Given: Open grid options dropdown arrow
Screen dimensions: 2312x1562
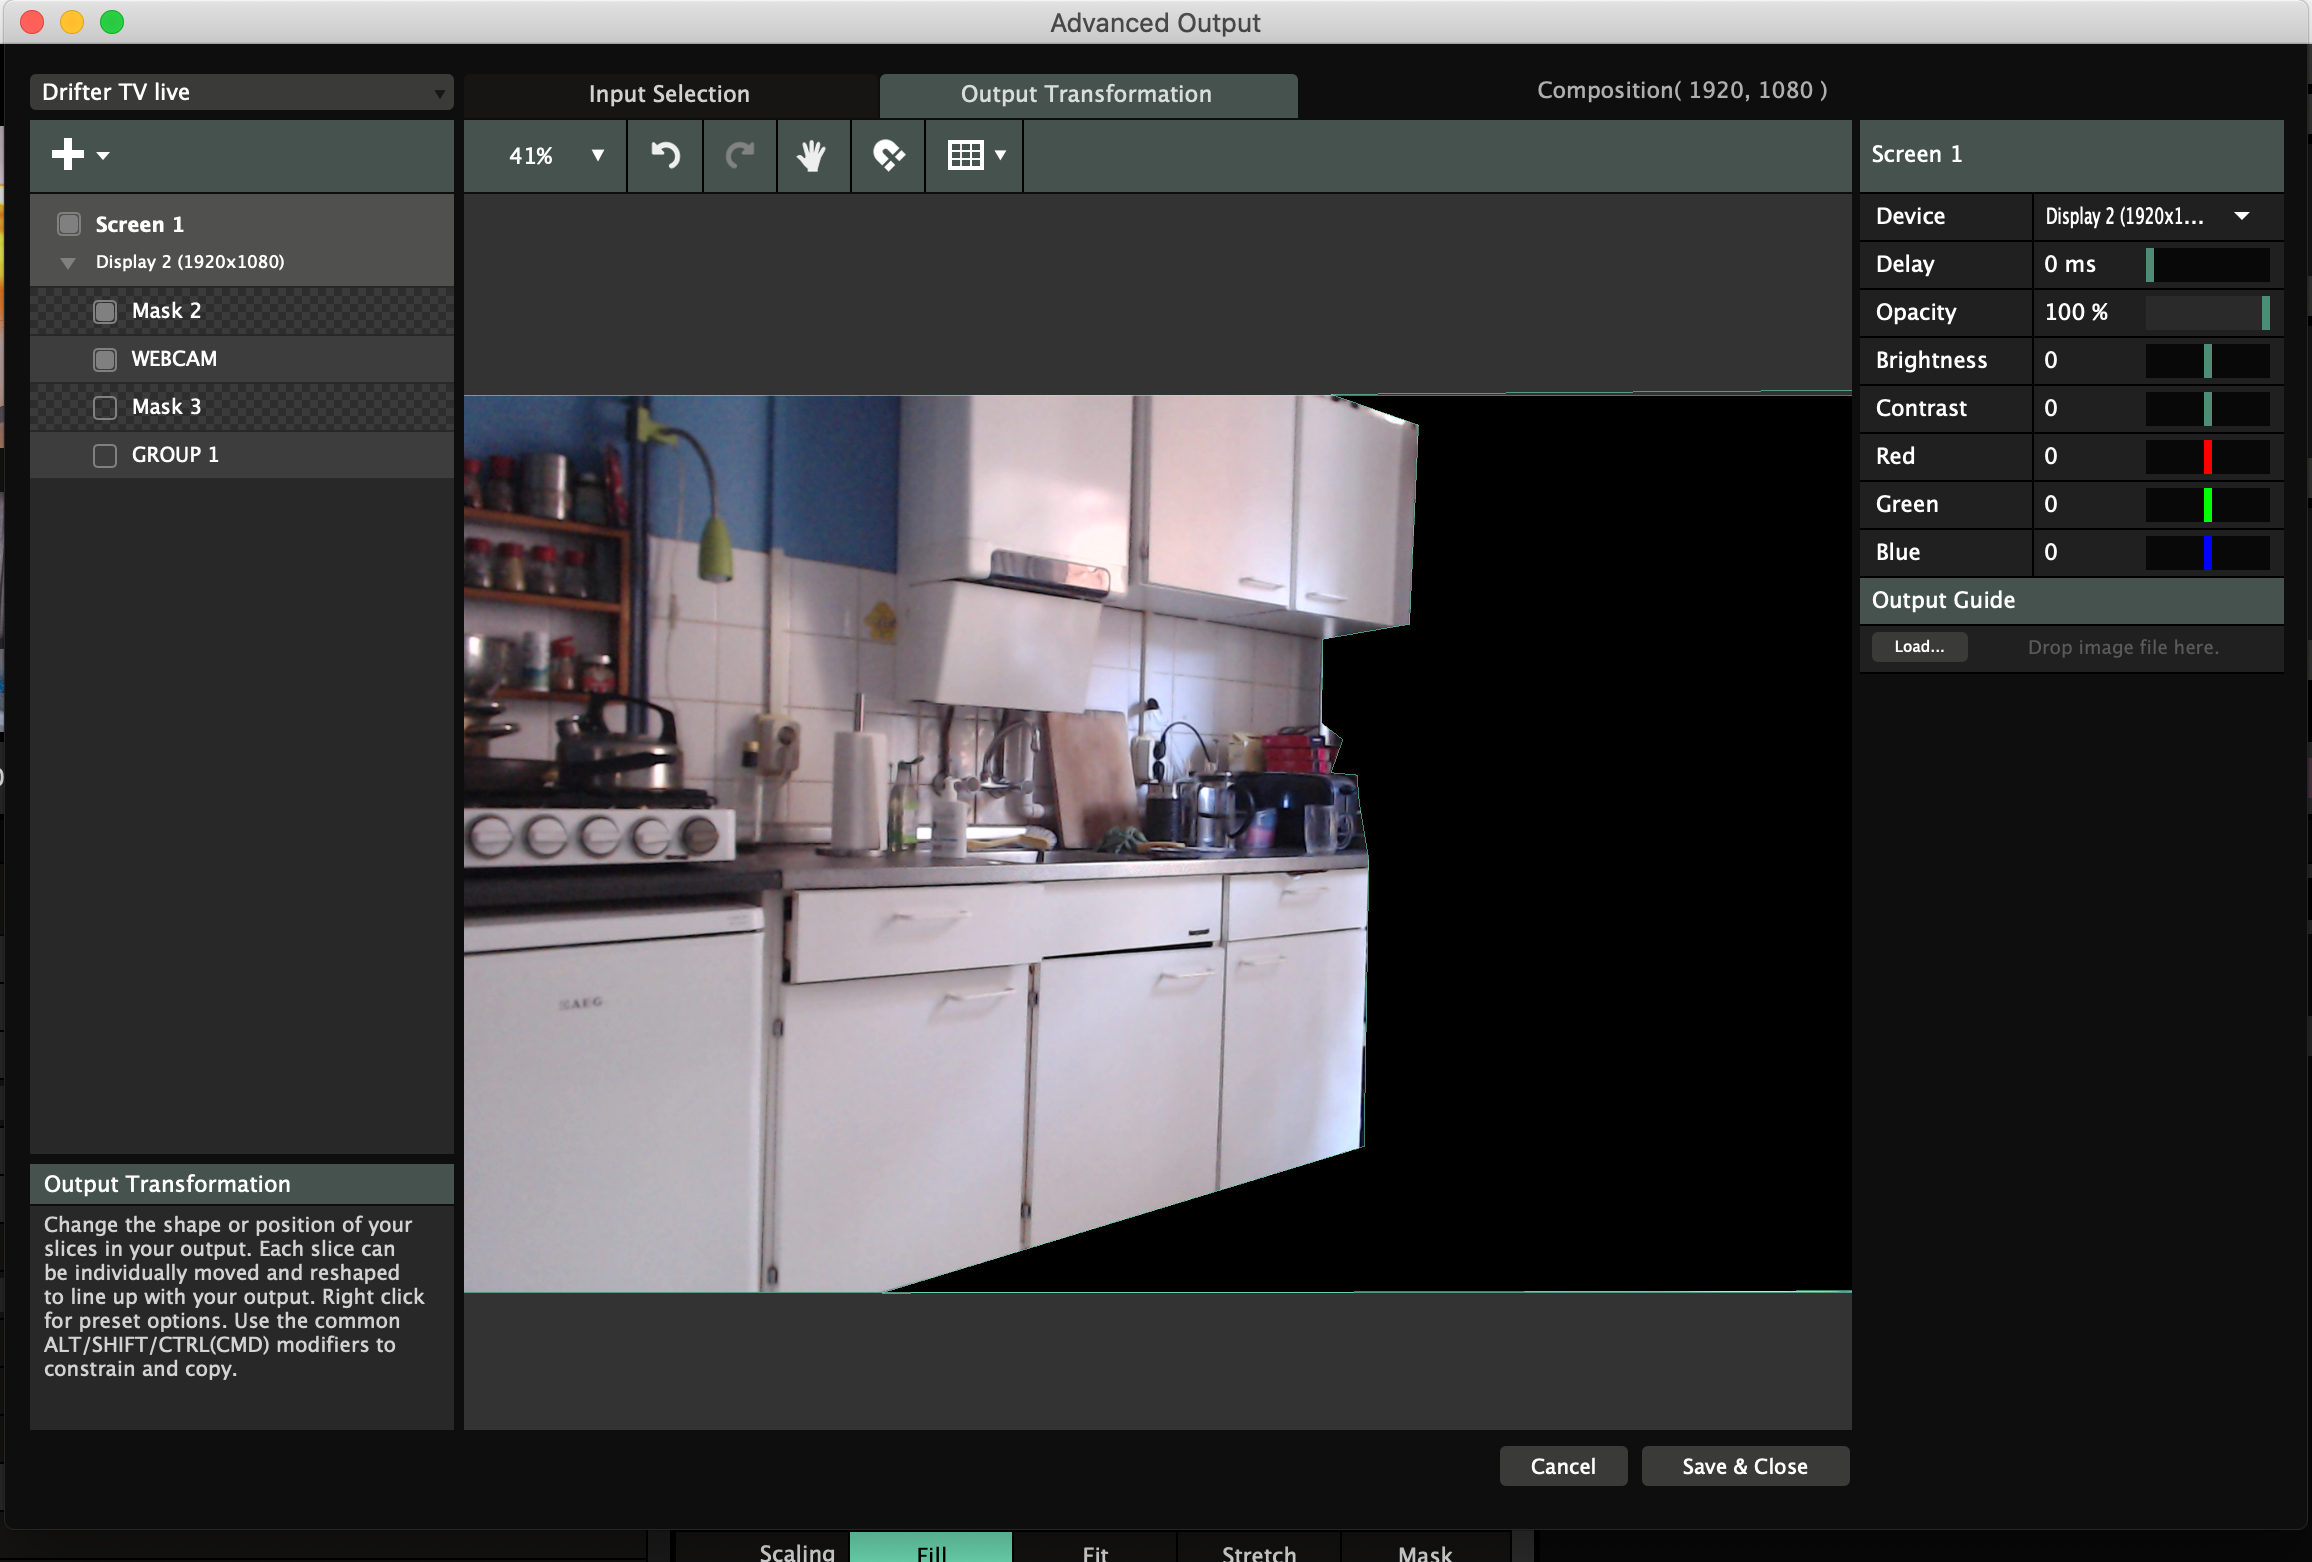Looking at the screenshot, I should (x=1000, y=155).
